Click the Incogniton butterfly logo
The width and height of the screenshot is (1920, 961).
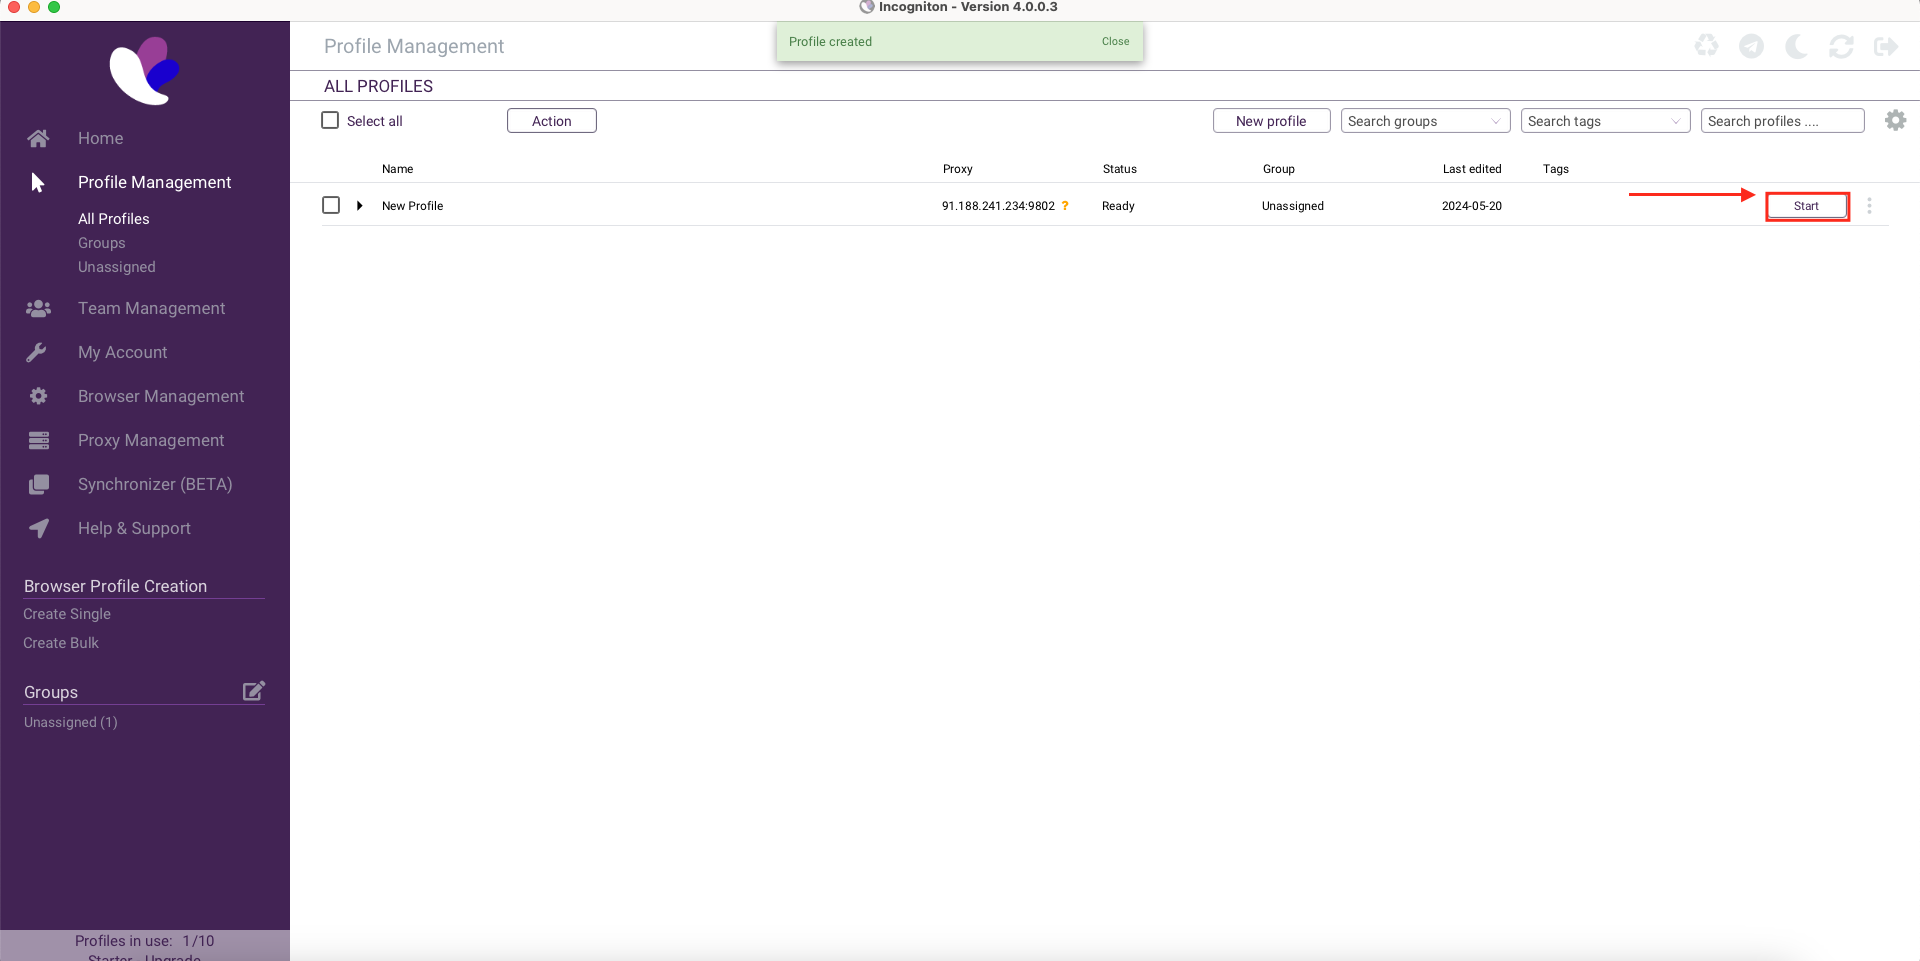145,71
